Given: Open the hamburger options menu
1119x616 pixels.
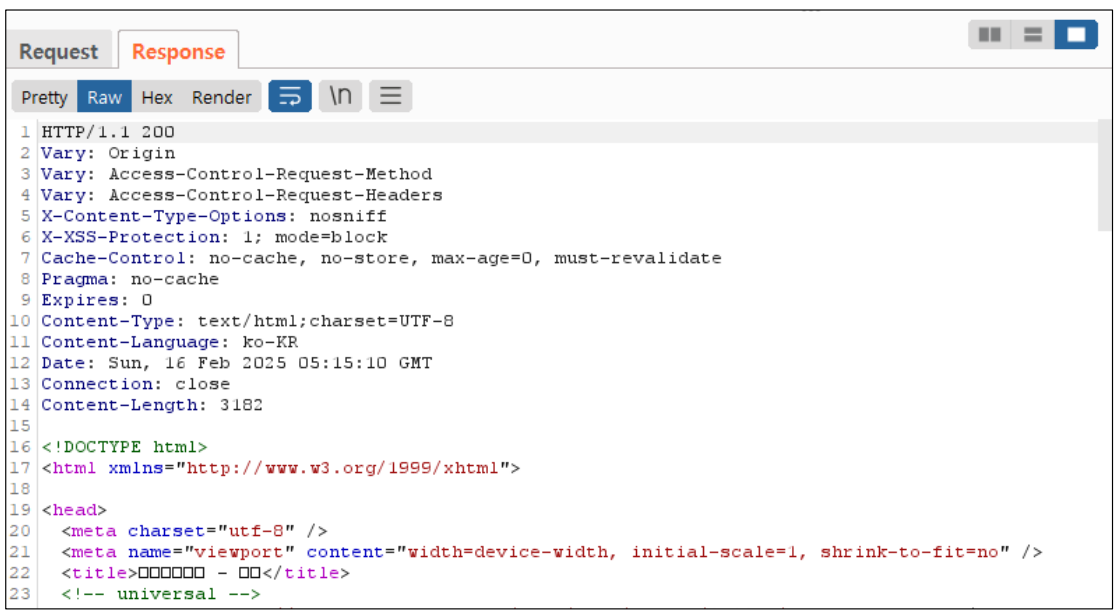Looking at the screenshot, I should (391, 97).
